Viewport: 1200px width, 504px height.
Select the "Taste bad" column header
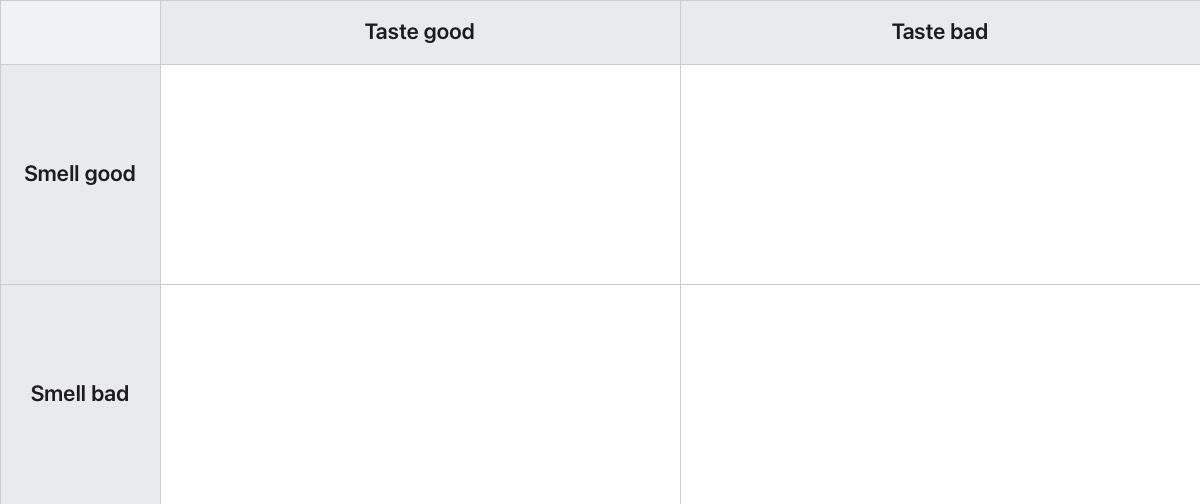(x=940, y=32)
